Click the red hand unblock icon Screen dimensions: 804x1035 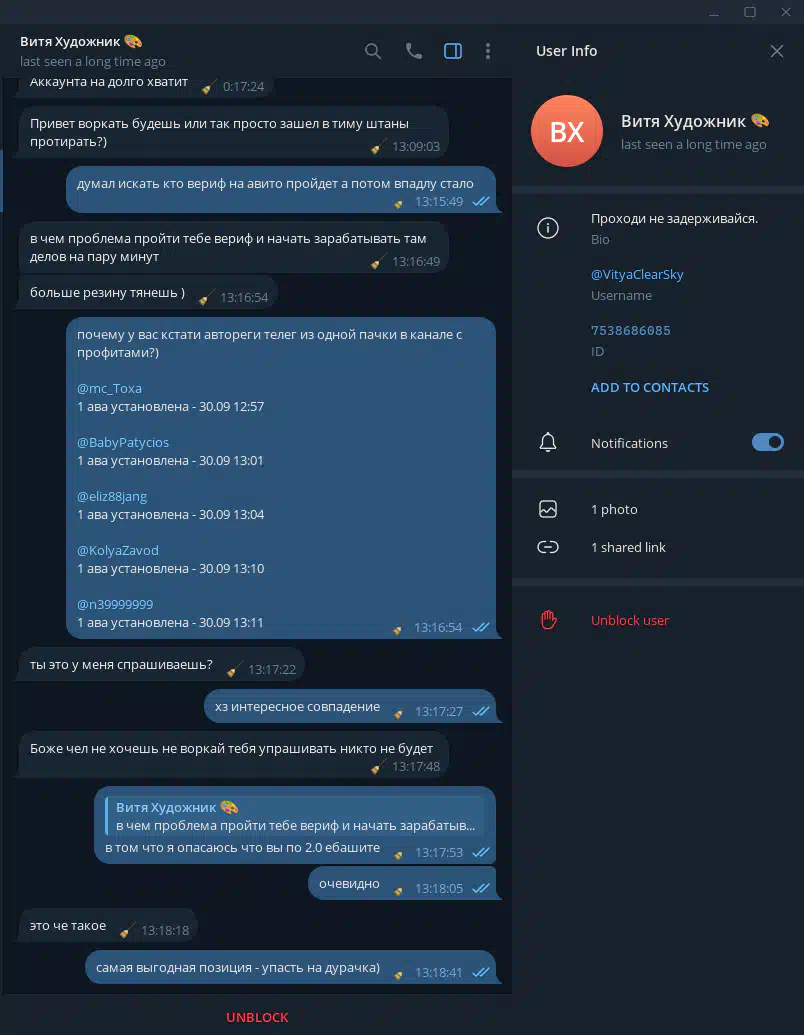pyautogui.click(x=549, y=620)
